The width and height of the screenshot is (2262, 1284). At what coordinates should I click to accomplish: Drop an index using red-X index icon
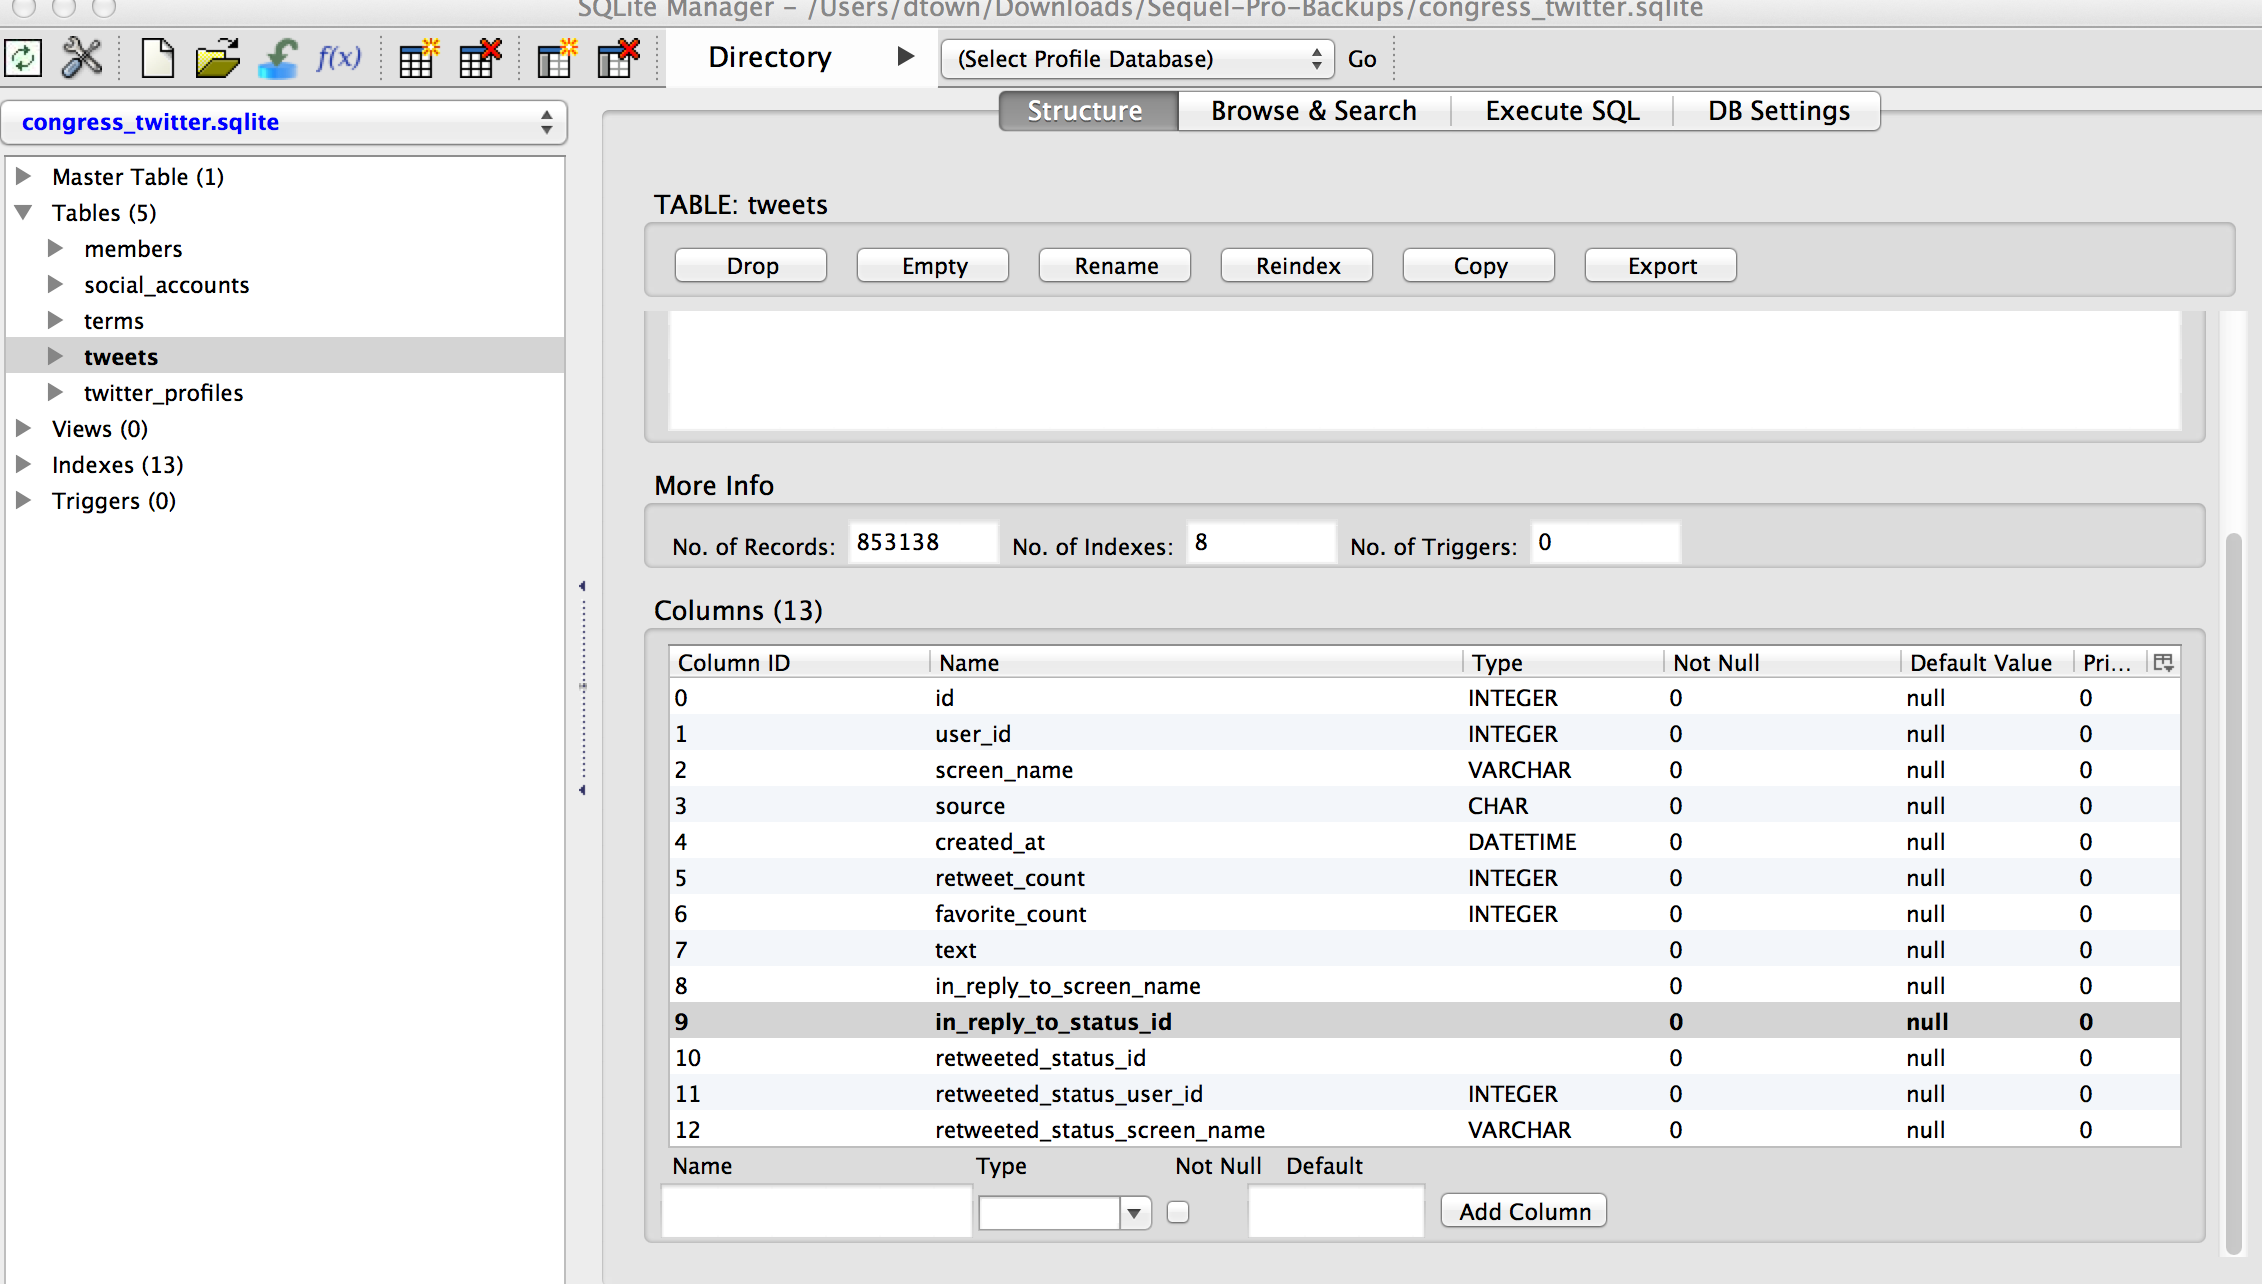click(x=617, y=58)
